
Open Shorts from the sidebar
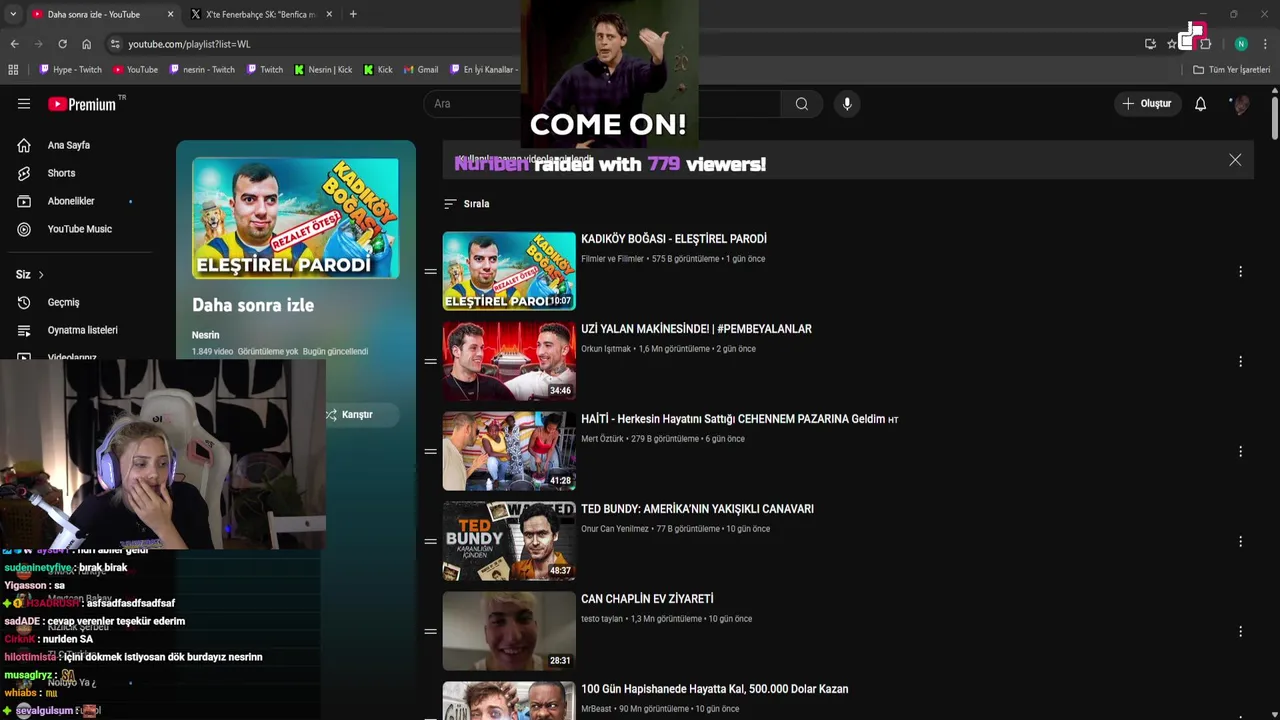tap(61, 173)
